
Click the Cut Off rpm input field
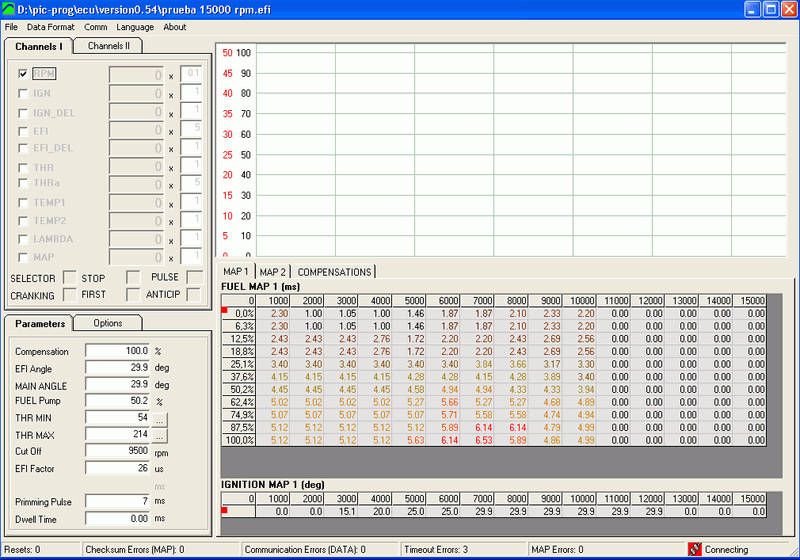pyautogui.click(x=117, y=451)
